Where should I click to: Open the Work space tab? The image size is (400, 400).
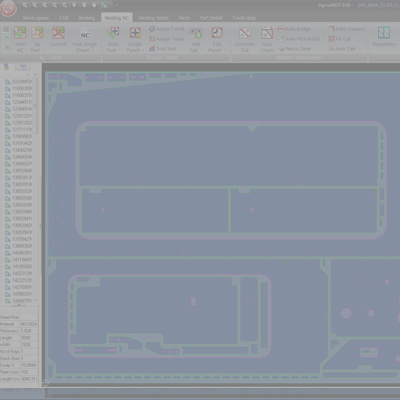coord(36,18)
